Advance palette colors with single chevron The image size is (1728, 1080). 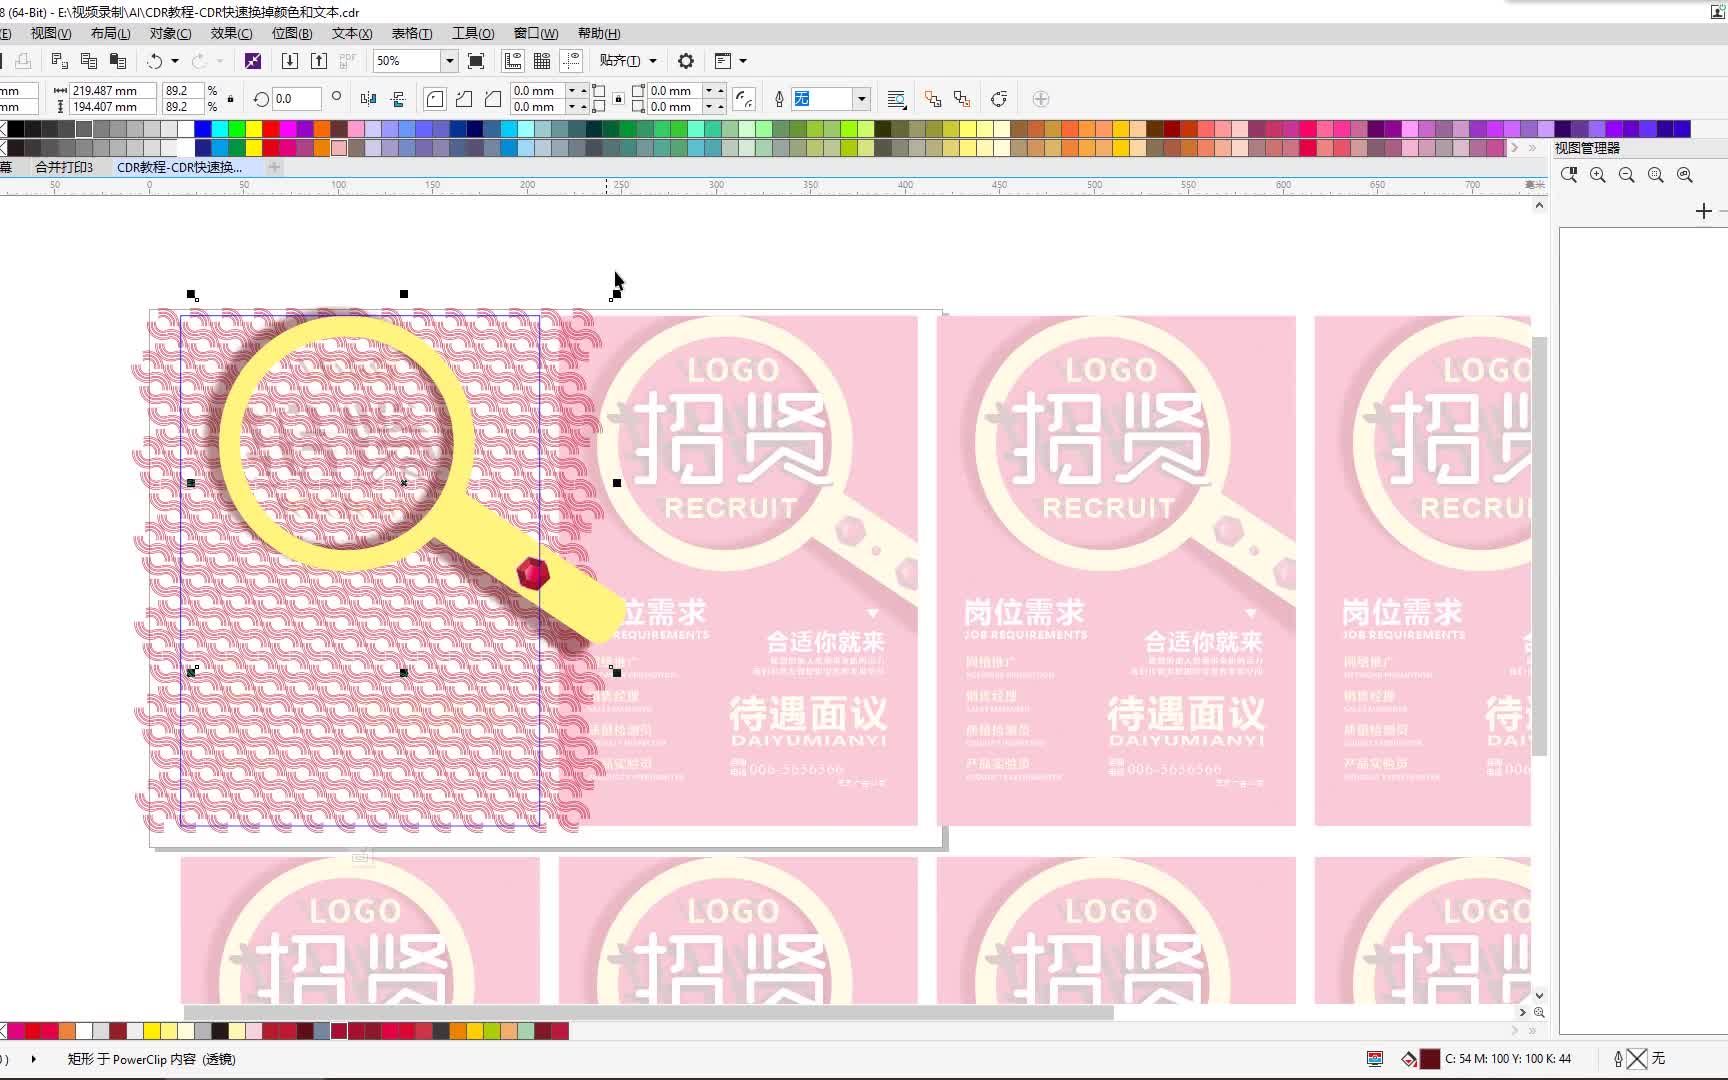pyautogui.click(x=1514, y=148)
